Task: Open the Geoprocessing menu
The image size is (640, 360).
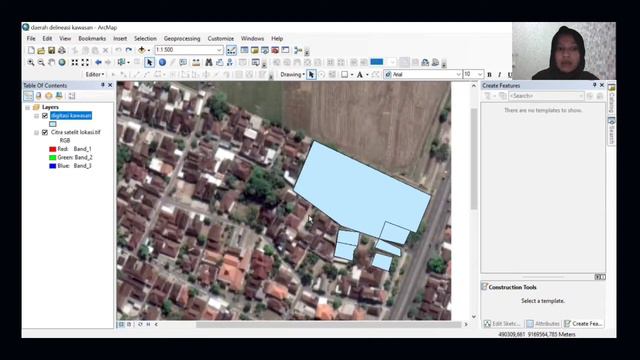Action: [182, 38]
